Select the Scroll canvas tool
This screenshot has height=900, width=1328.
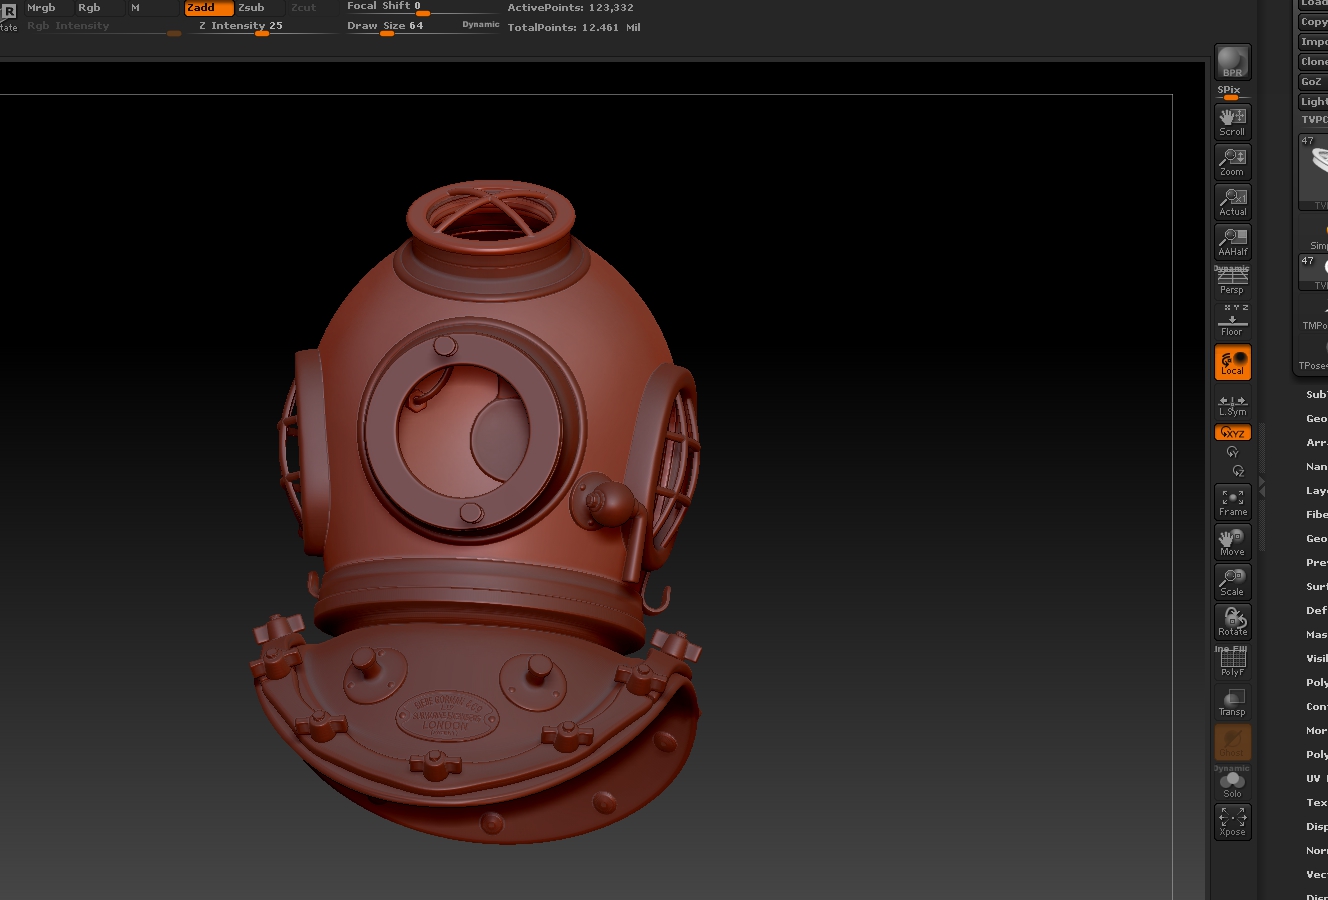click(1232, 122)
